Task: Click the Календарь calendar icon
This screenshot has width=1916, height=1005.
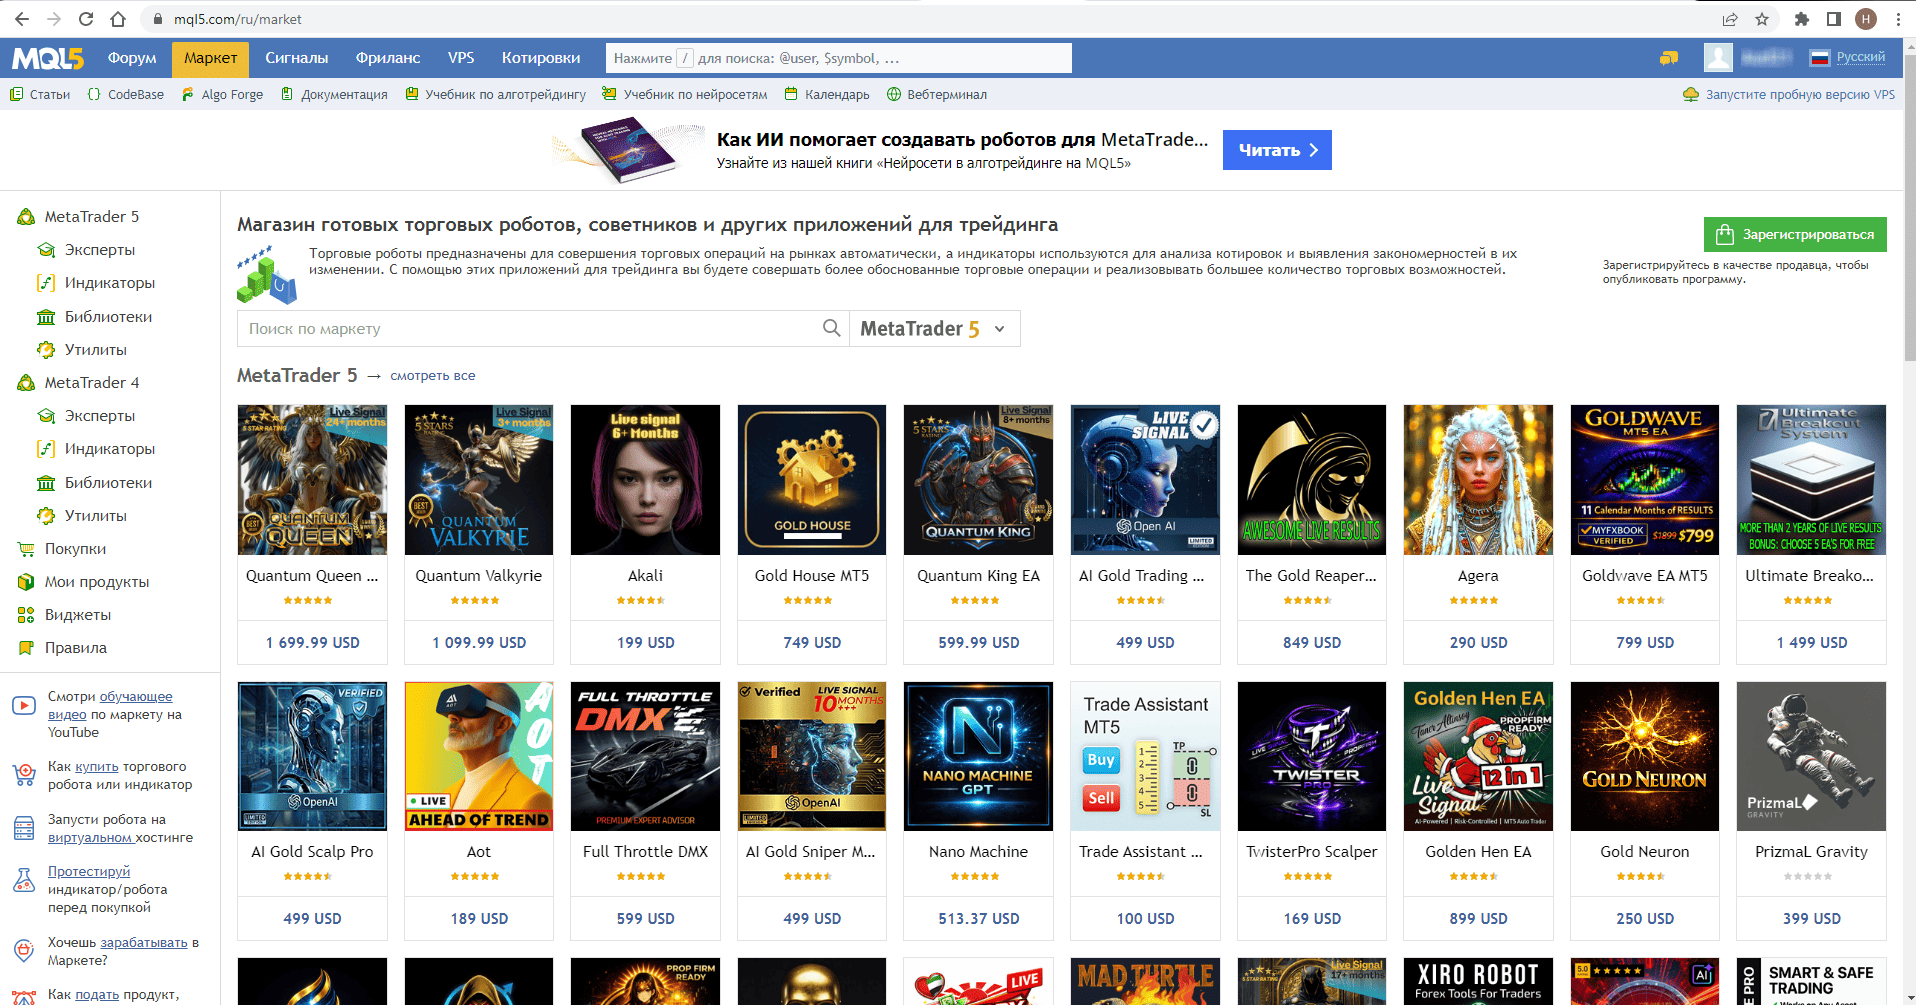Action: [791, 94]
